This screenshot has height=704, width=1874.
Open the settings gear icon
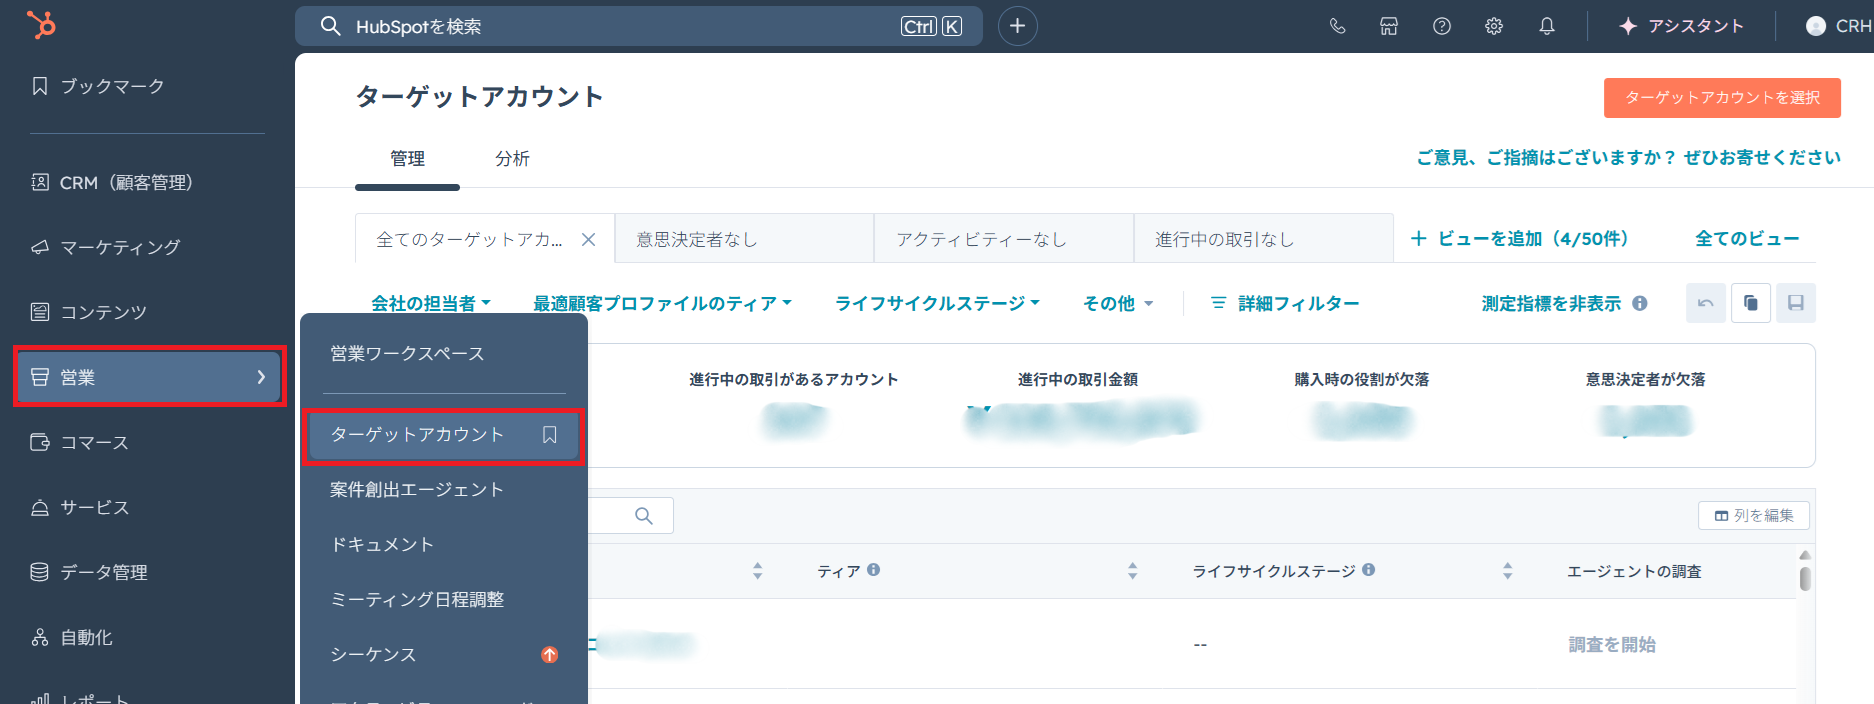click(1494, 27)
